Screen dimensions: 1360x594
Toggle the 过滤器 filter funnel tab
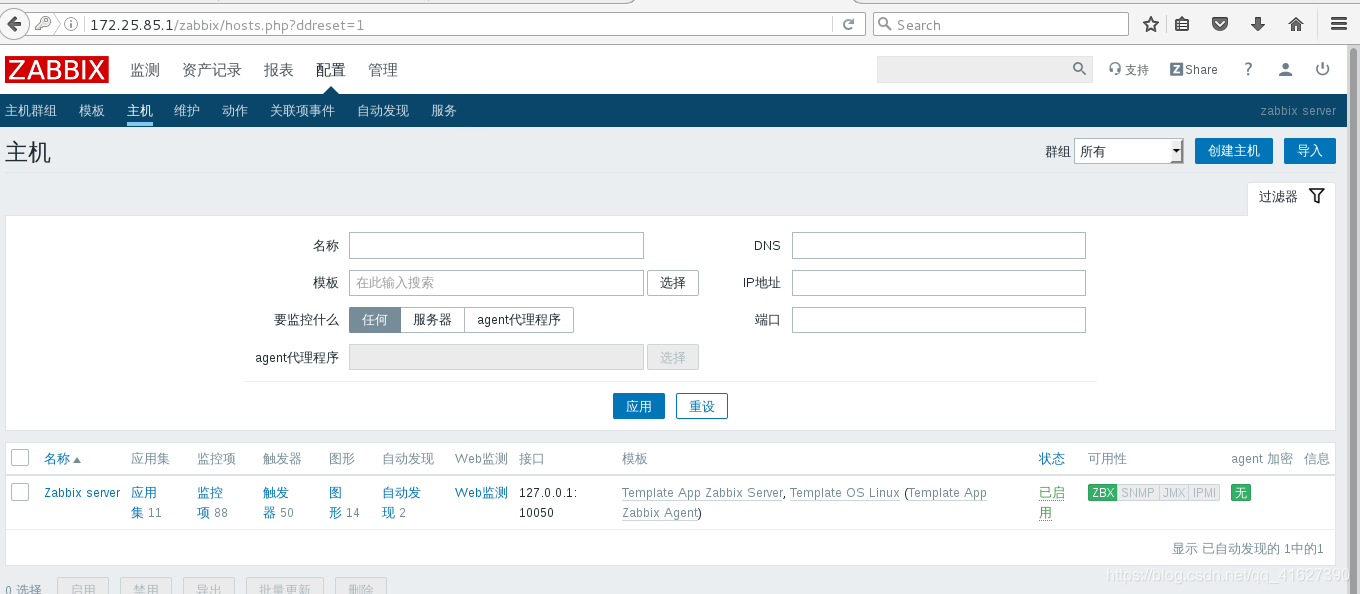pos(1291,197)
